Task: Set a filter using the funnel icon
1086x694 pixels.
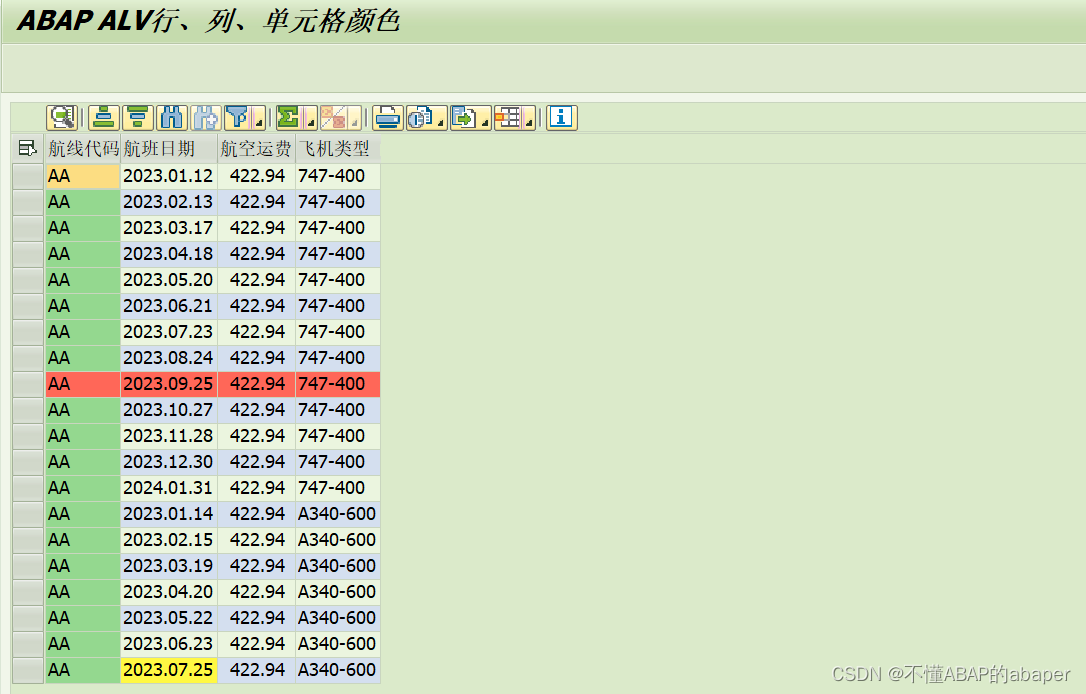Action: [x=238, y=118]
